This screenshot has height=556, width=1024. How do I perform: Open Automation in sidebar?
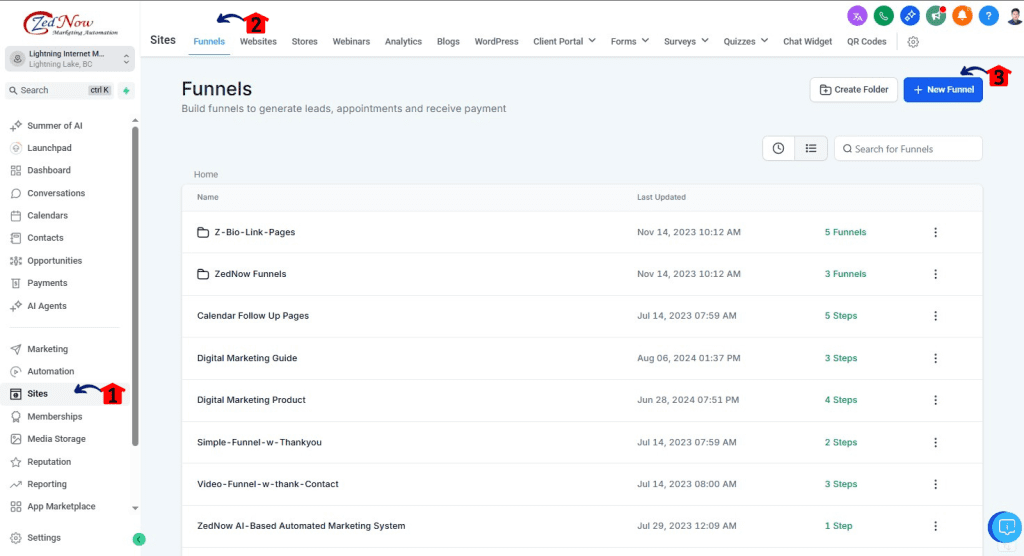point(42,371)
